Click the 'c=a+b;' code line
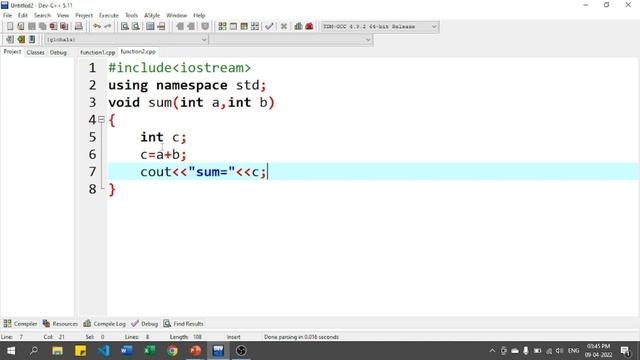 [163, 155]
